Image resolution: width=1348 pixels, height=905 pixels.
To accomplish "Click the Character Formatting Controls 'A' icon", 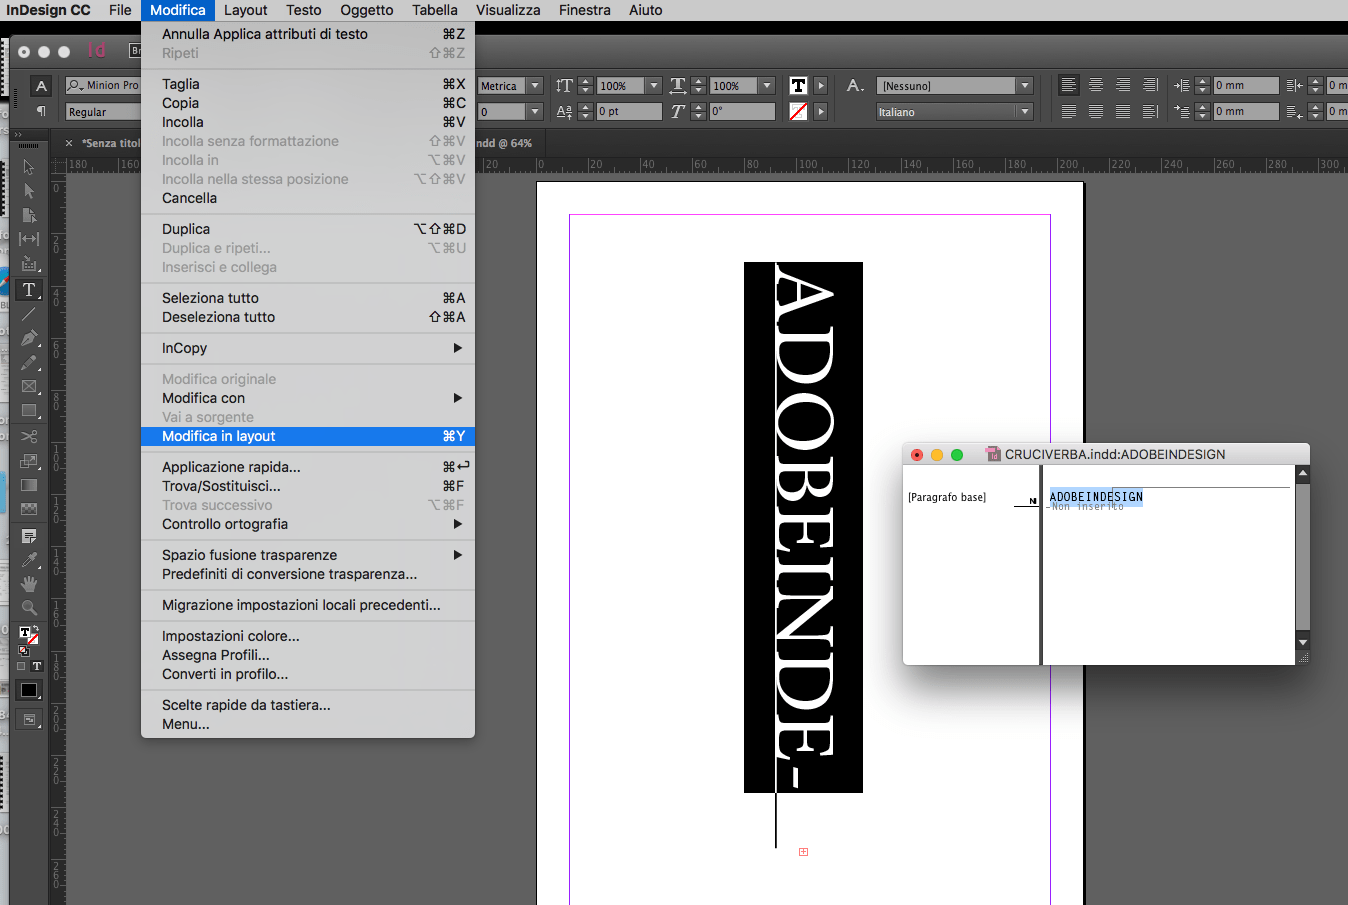I will (x=41, y=86).
